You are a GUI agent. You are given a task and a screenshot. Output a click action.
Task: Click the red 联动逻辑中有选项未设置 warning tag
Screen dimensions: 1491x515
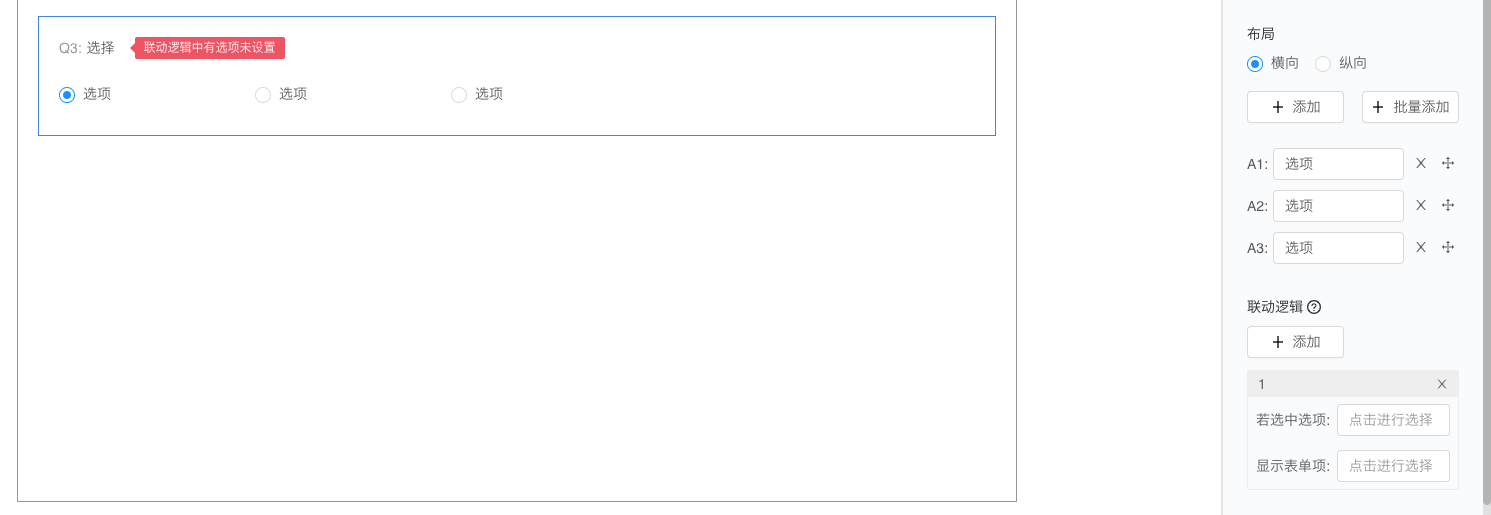click(x=209, y=48)
